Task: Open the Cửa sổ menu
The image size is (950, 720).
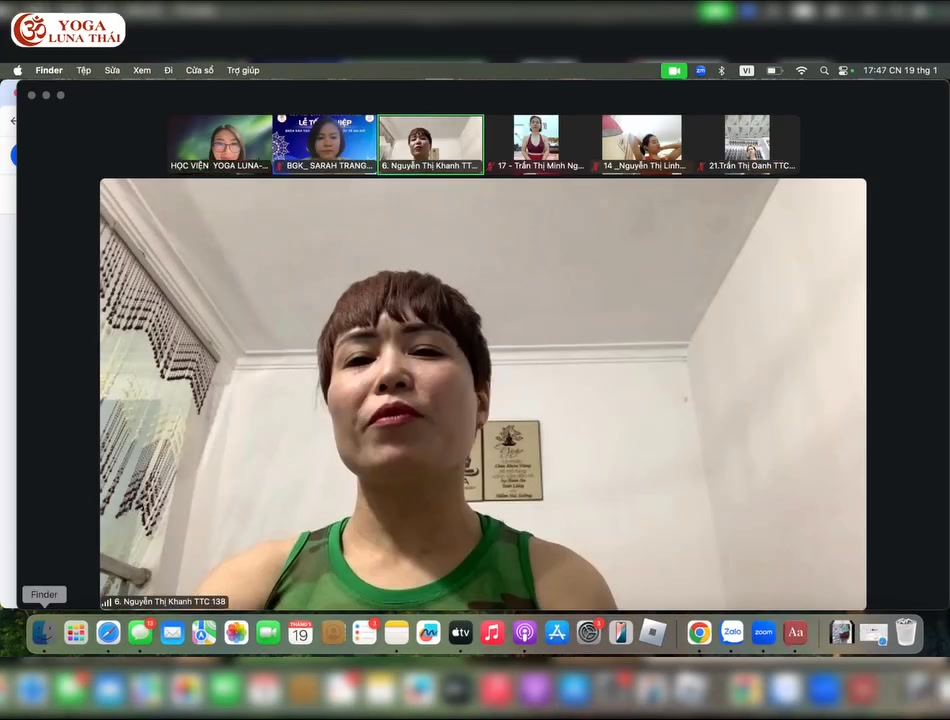Action: [200, 71]
